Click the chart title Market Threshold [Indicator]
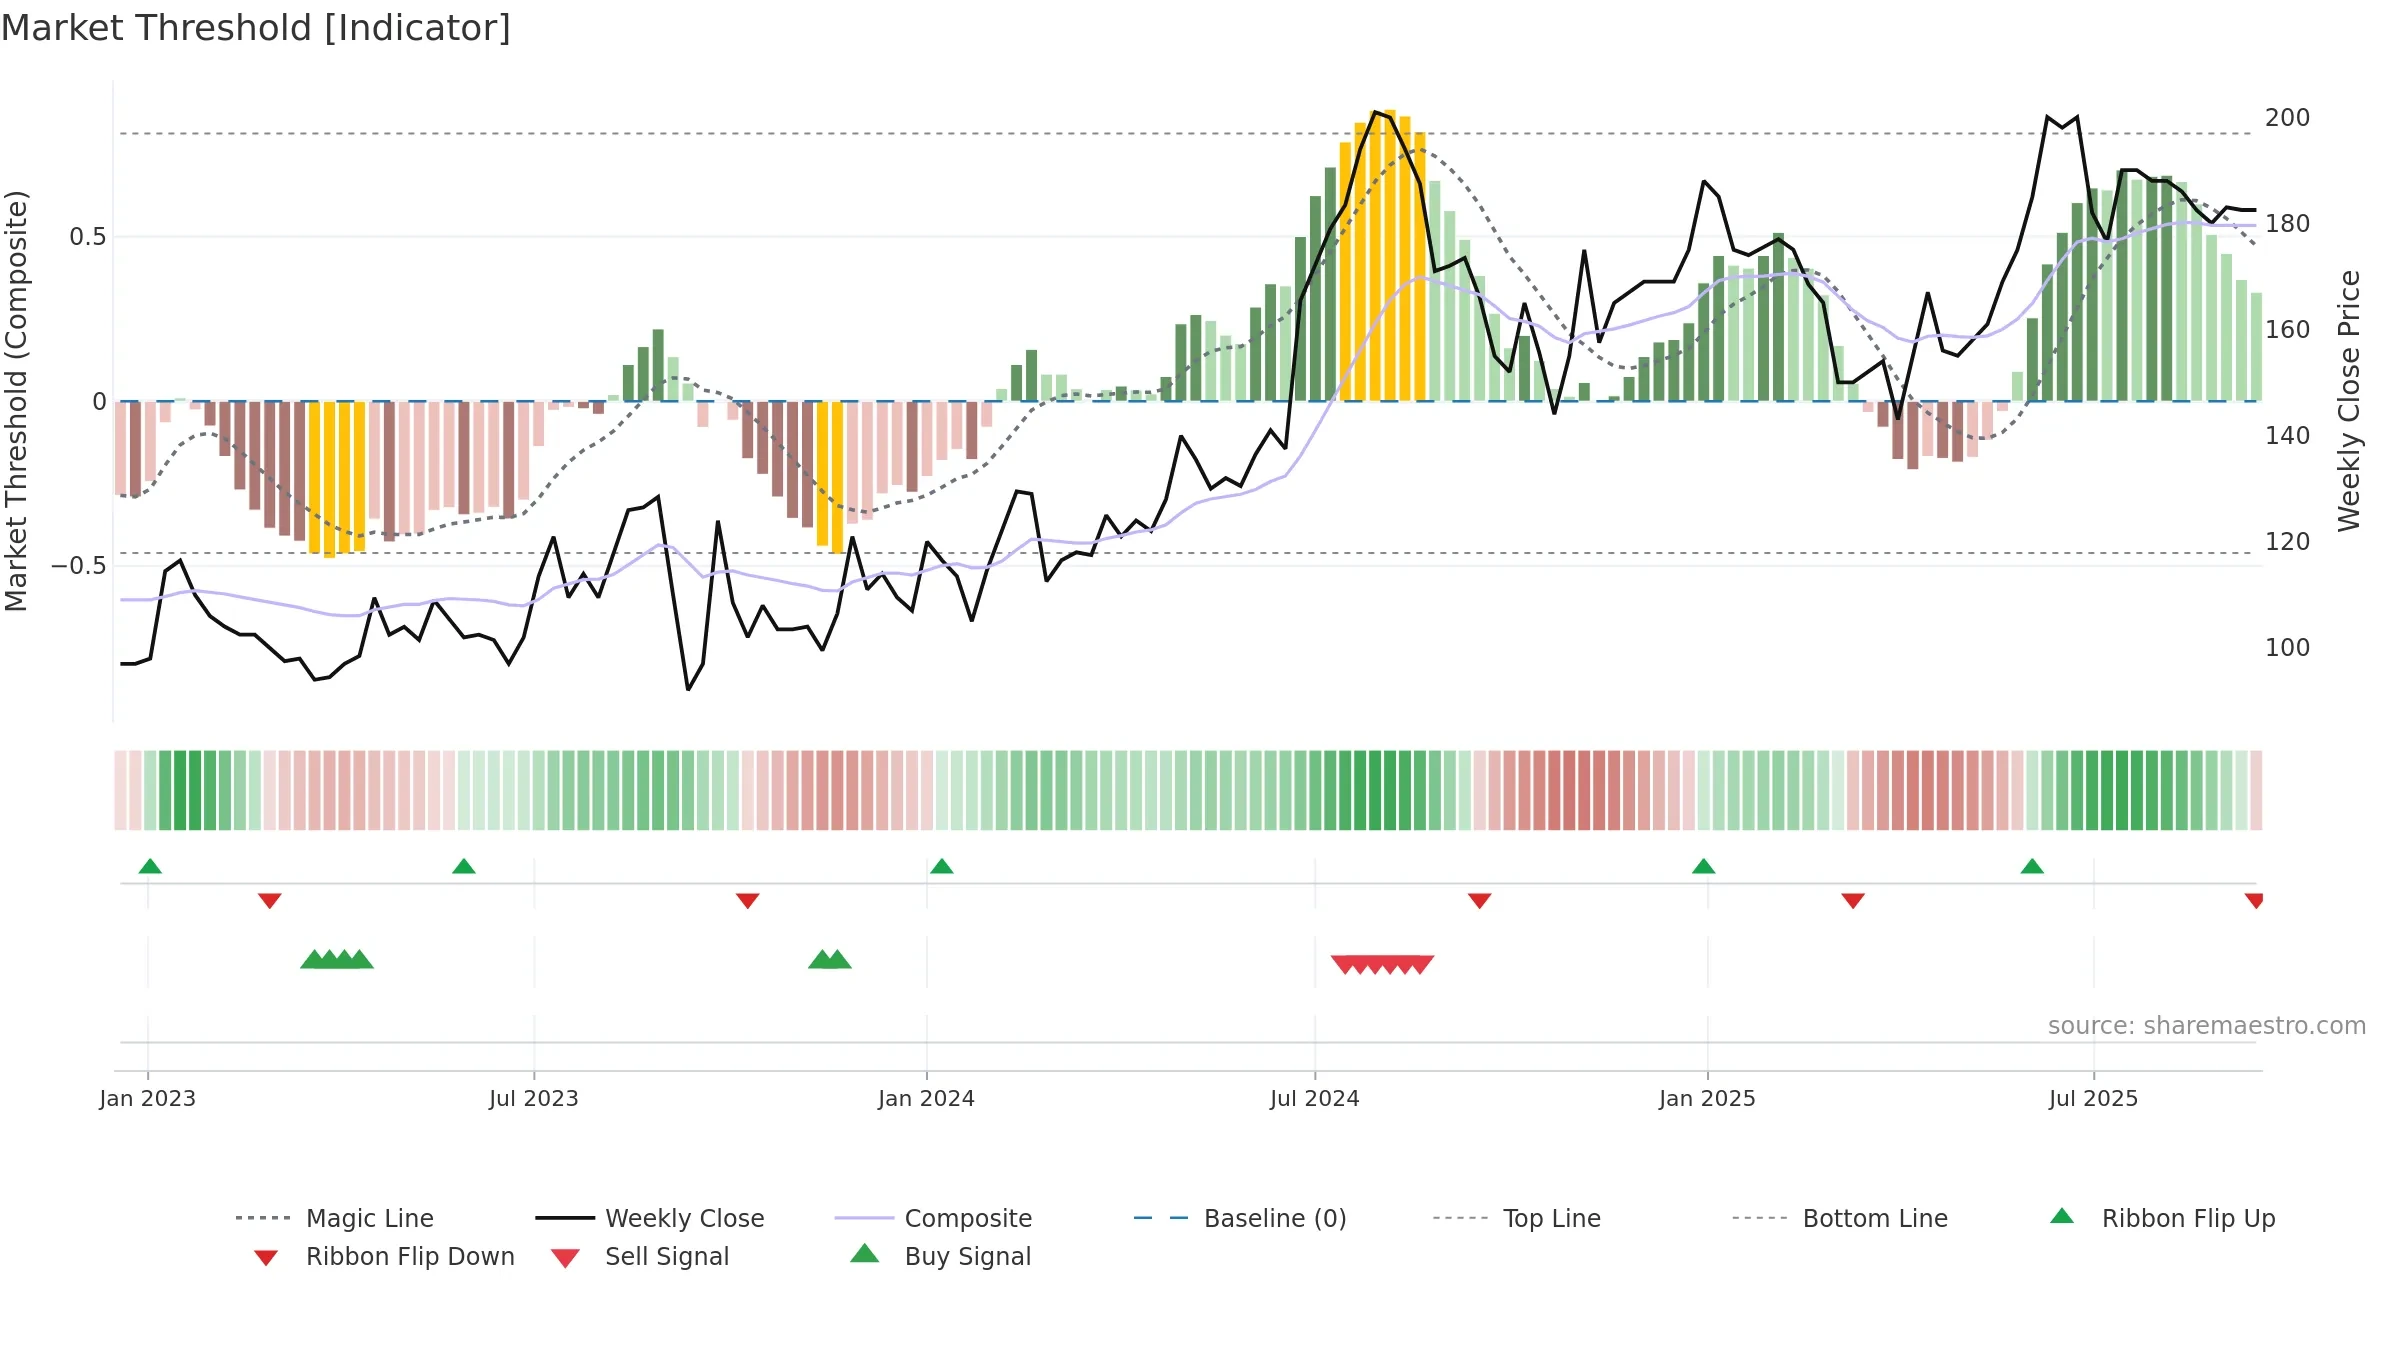Image resolution: width=2400 pixels, height=1350 pixels. [256, 28]
